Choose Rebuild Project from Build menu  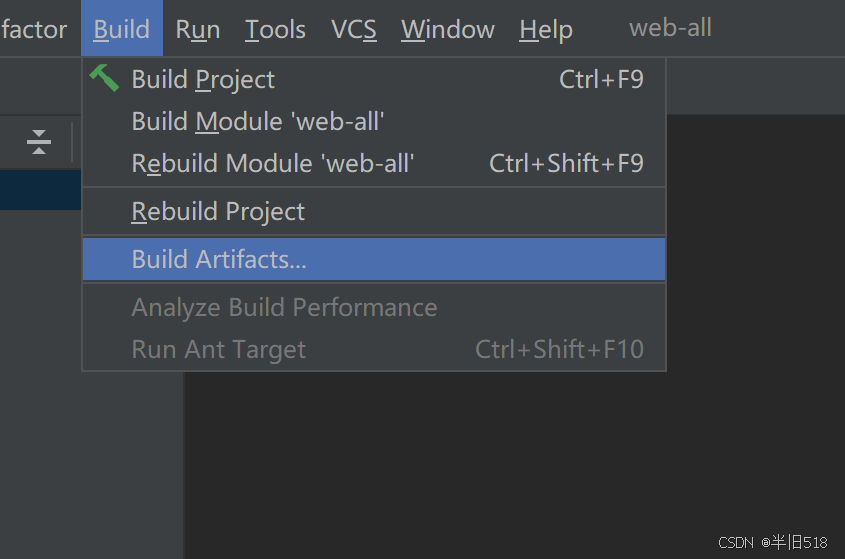click(x=374, y=211)
